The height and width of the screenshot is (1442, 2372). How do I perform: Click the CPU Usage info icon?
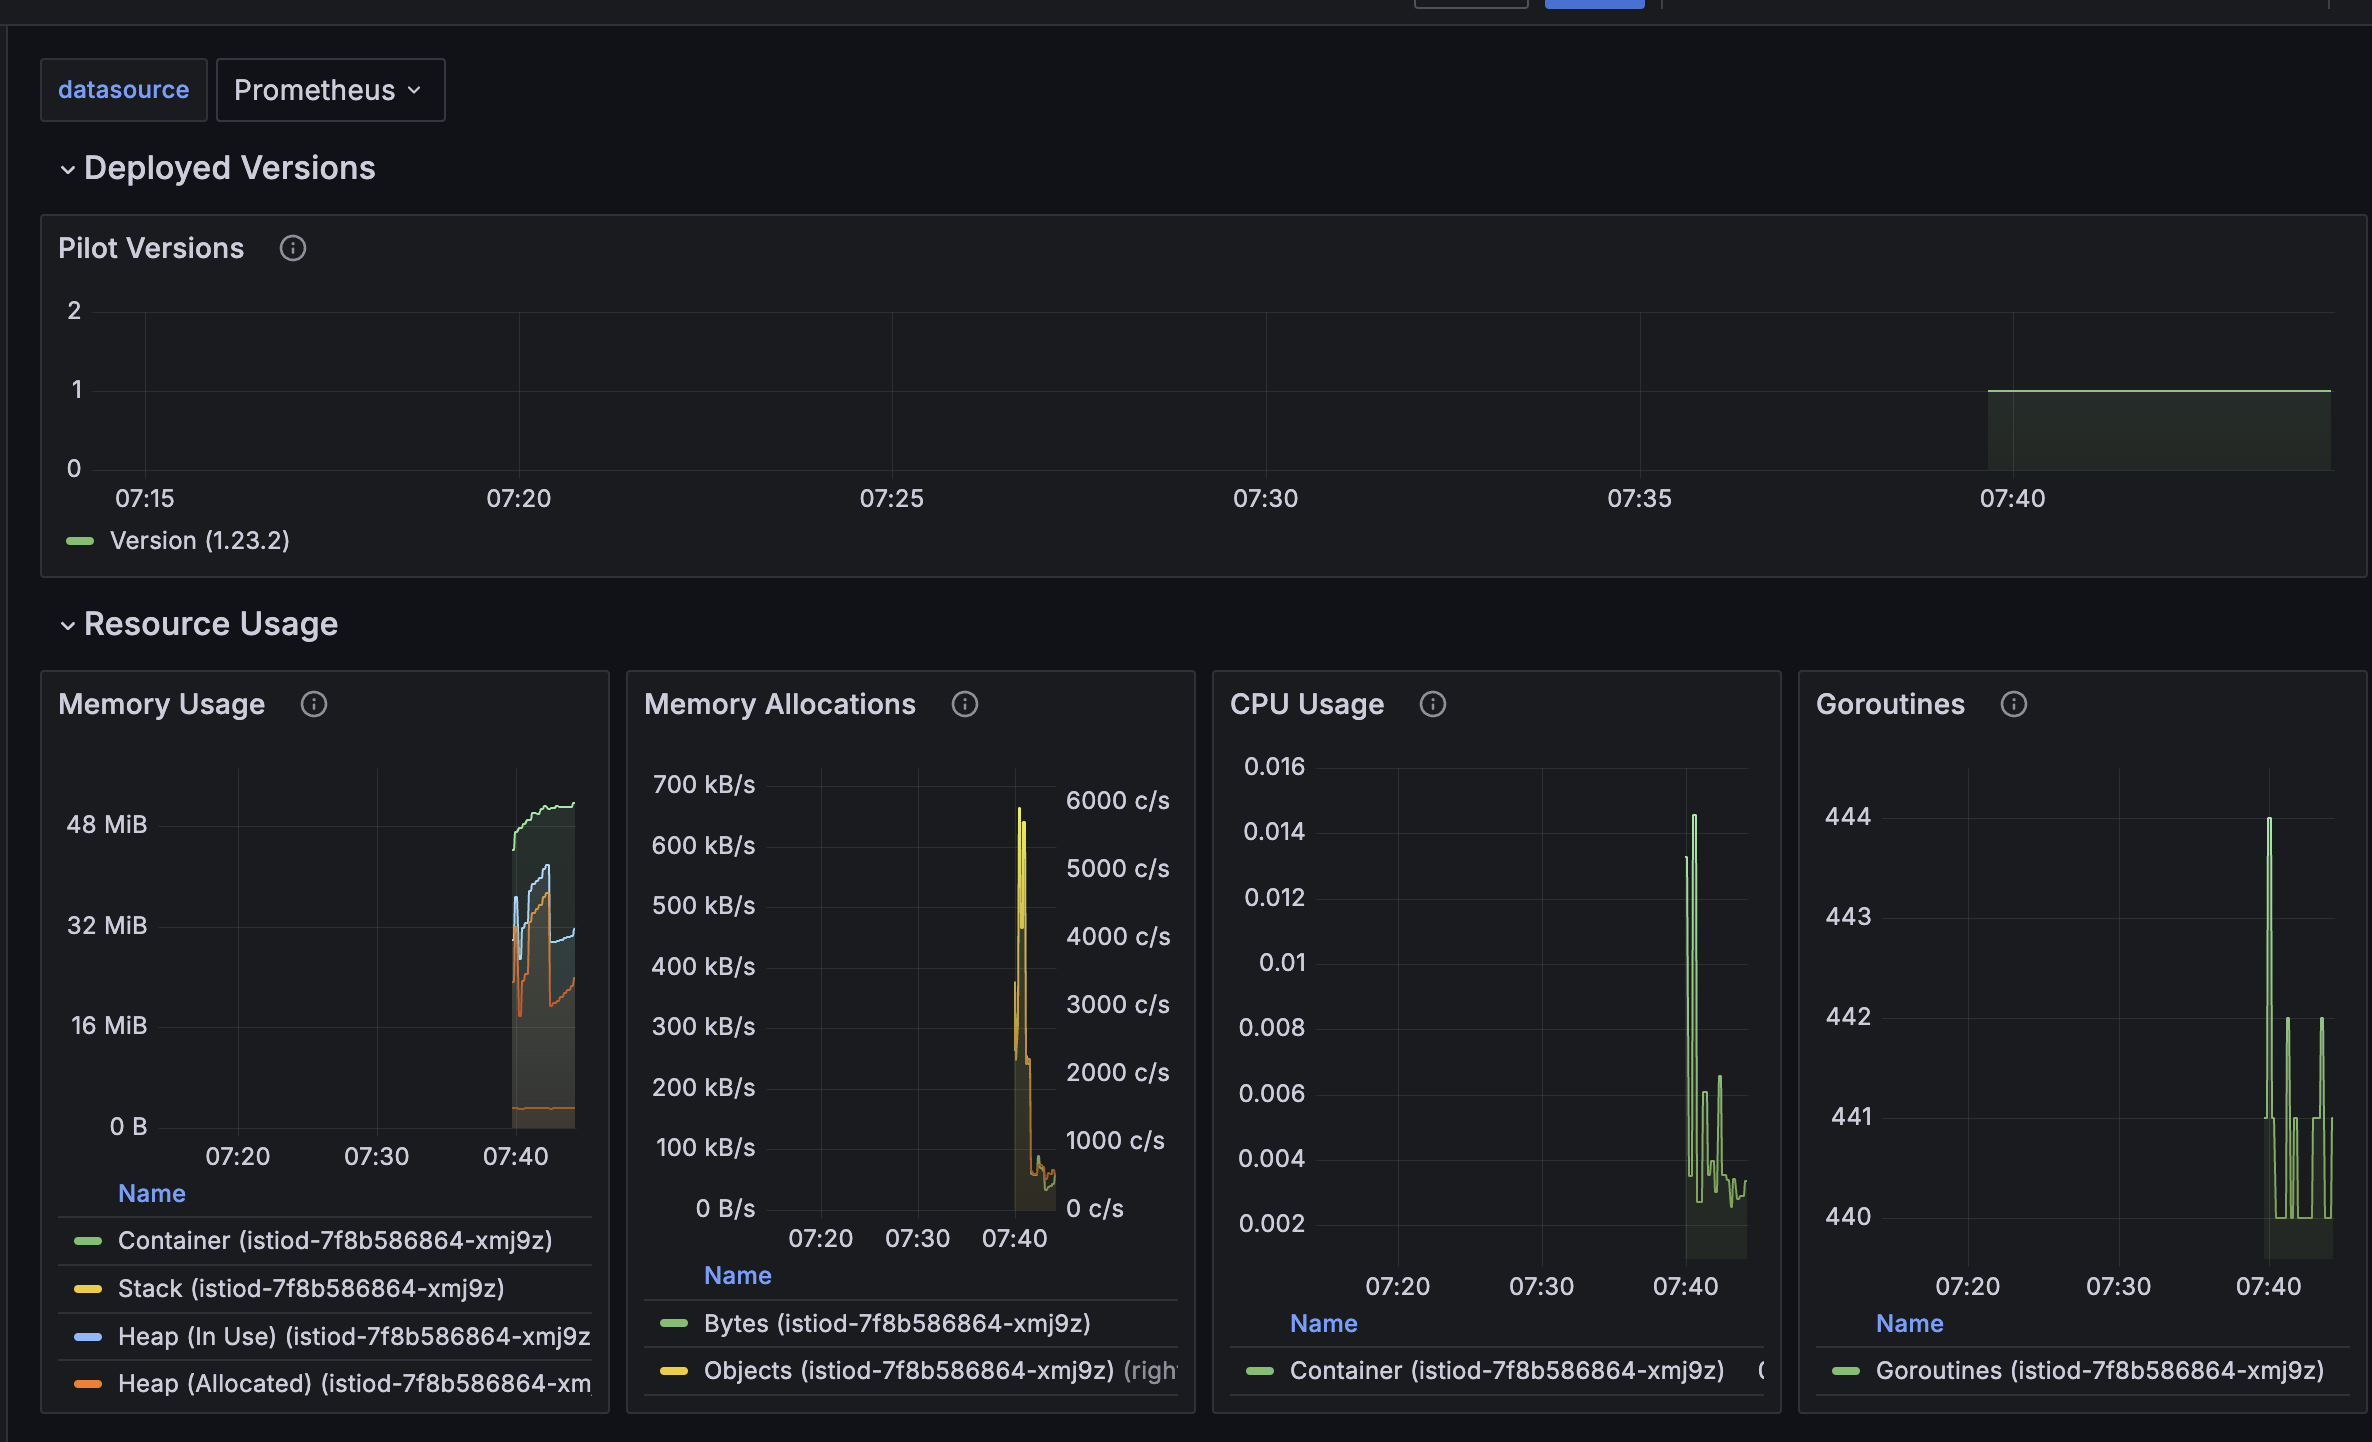click(1432, 704)
